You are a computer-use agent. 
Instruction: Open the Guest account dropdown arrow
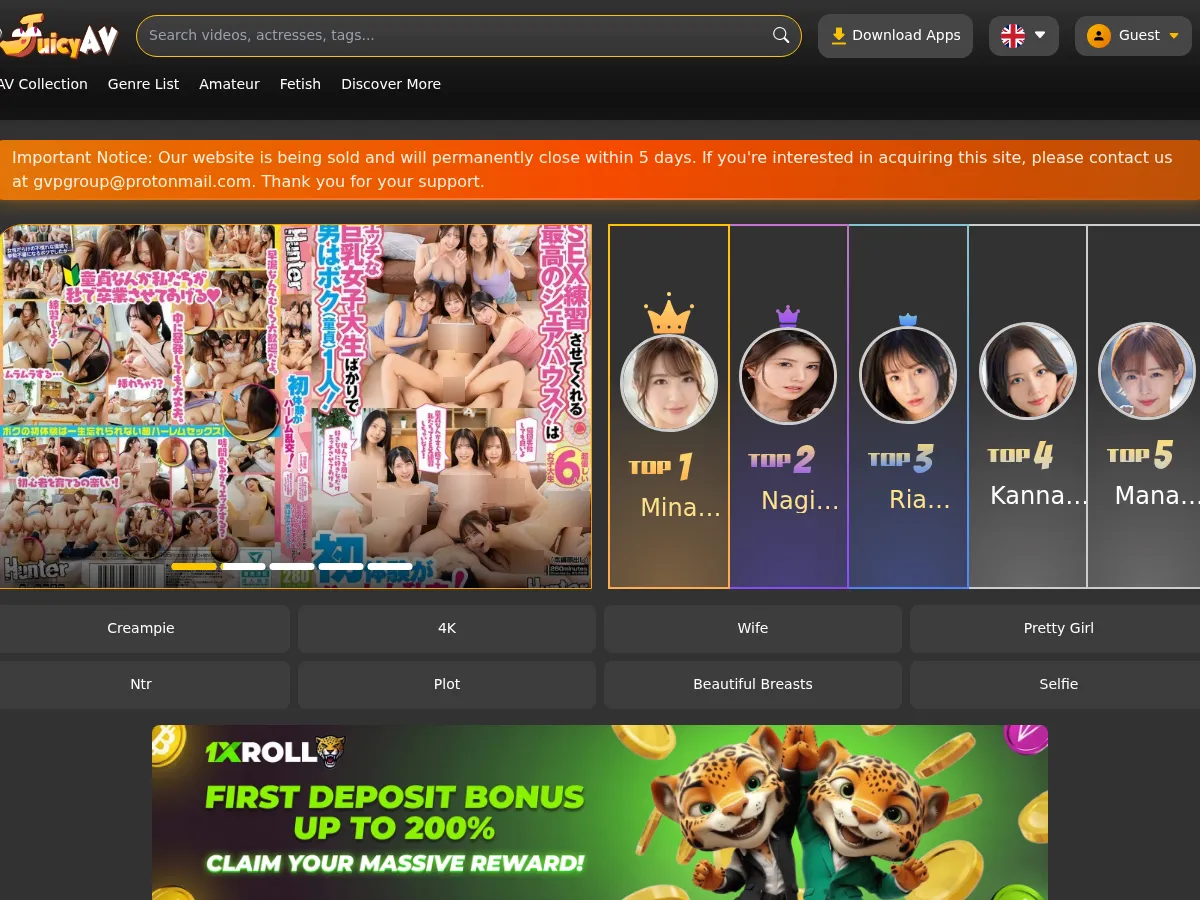pos(1174,36)
